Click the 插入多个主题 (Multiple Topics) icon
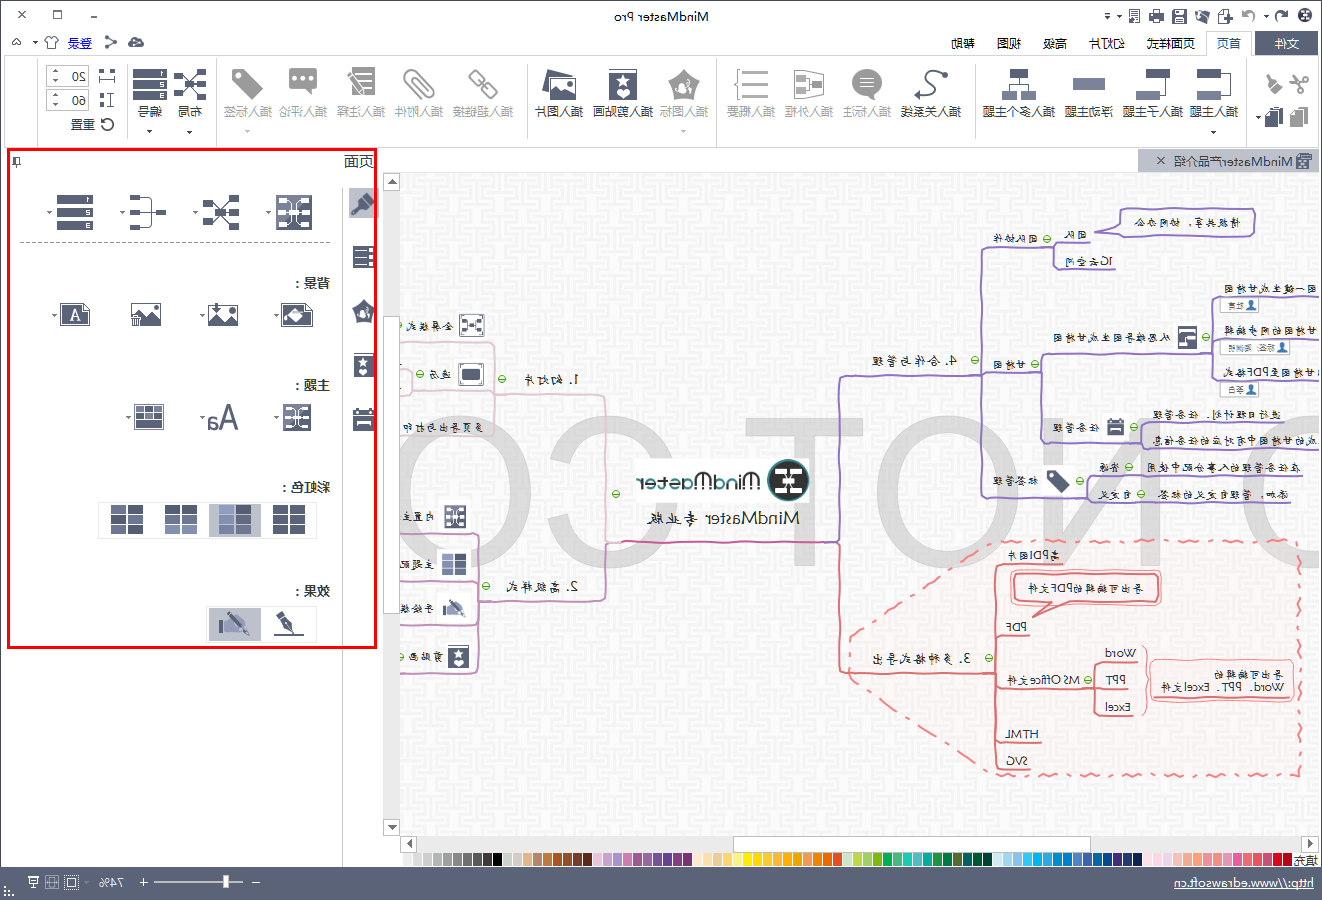 coord(1019,86)
